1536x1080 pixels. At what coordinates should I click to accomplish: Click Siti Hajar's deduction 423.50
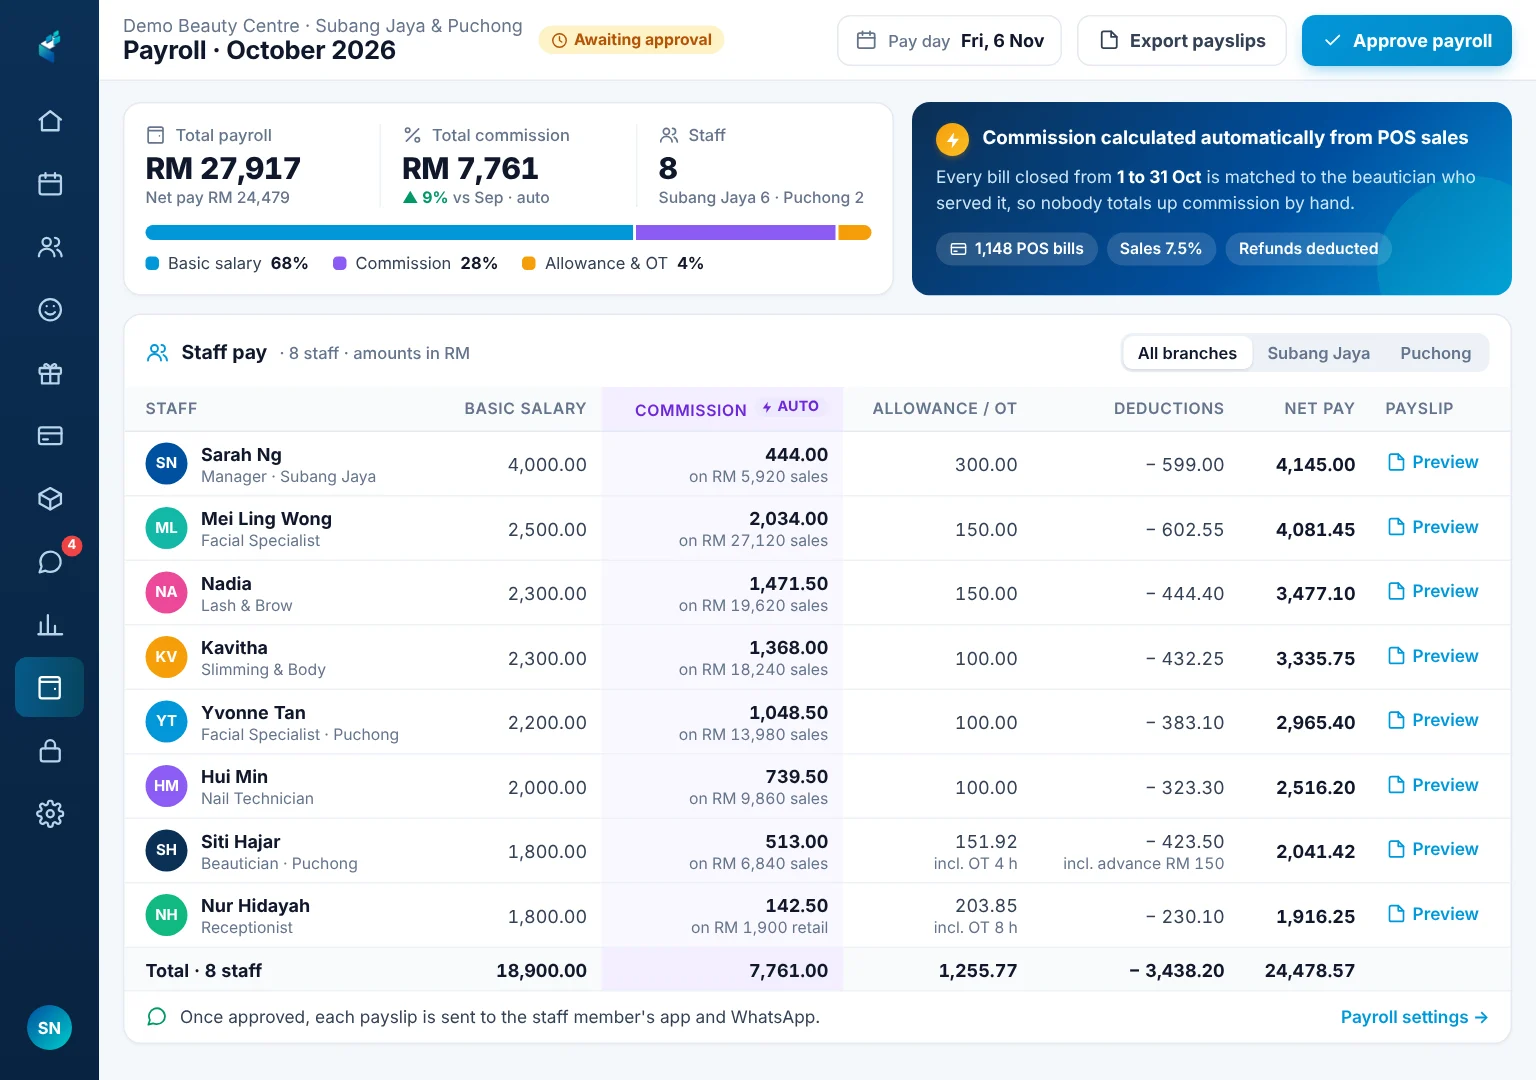click(1184, 842)
